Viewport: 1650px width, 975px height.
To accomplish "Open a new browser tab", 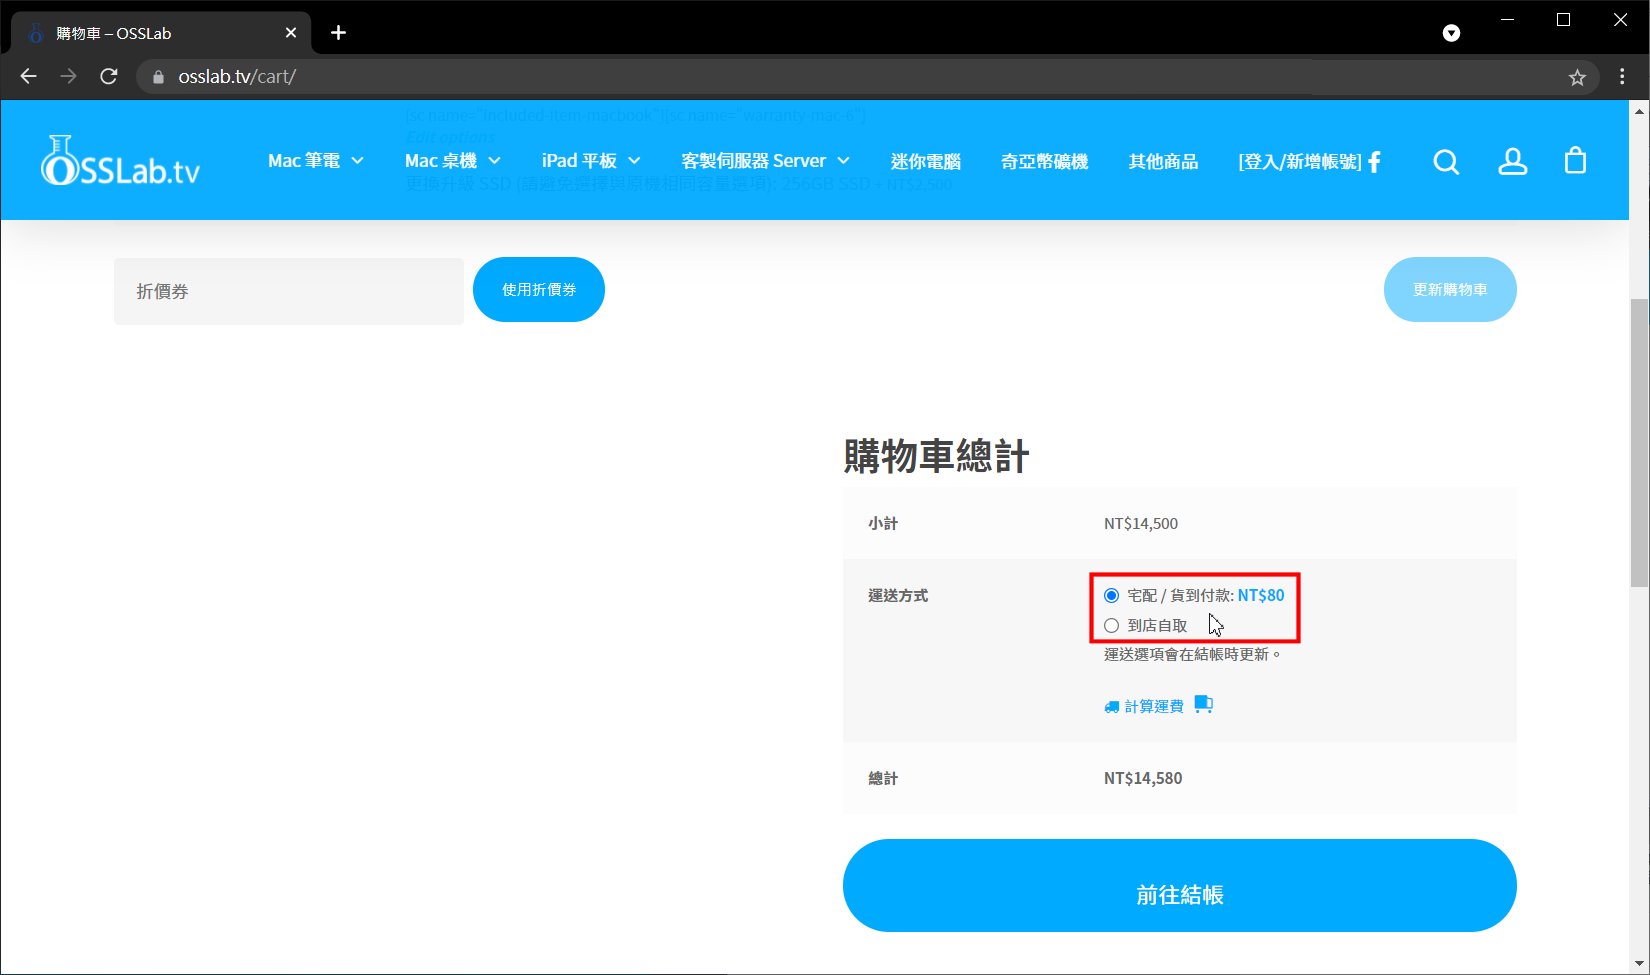I will click(339, 33).
